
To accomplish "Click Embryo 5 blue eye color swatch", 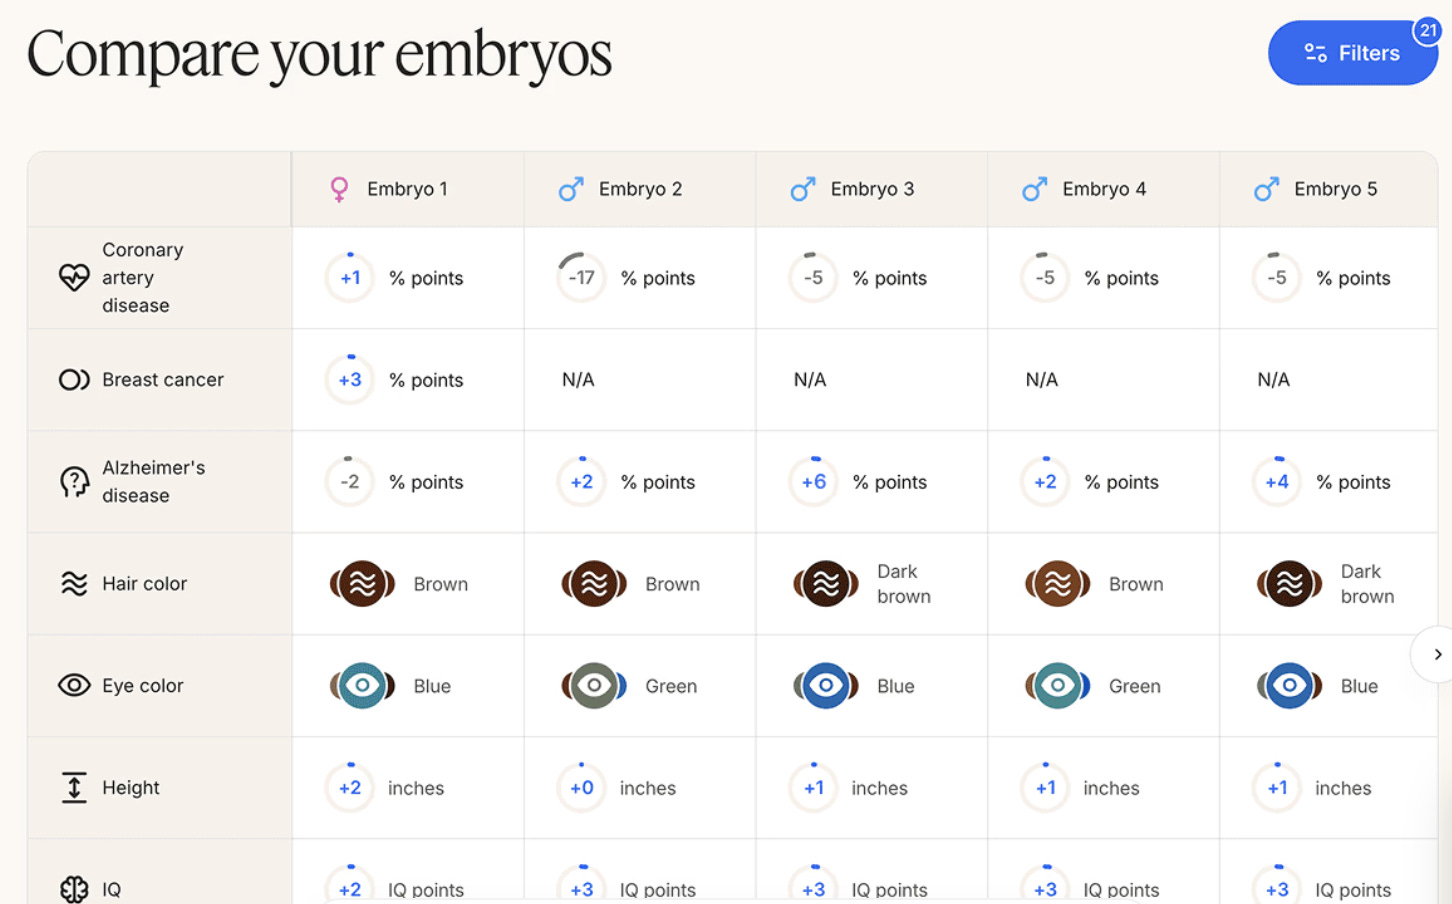I will [x=1290, y=685].
